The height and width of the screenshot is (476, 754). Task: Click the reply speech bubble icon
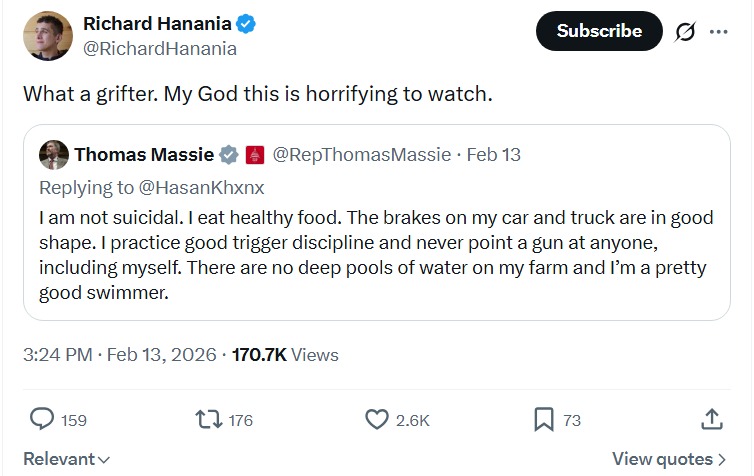[x=42, y=420]
